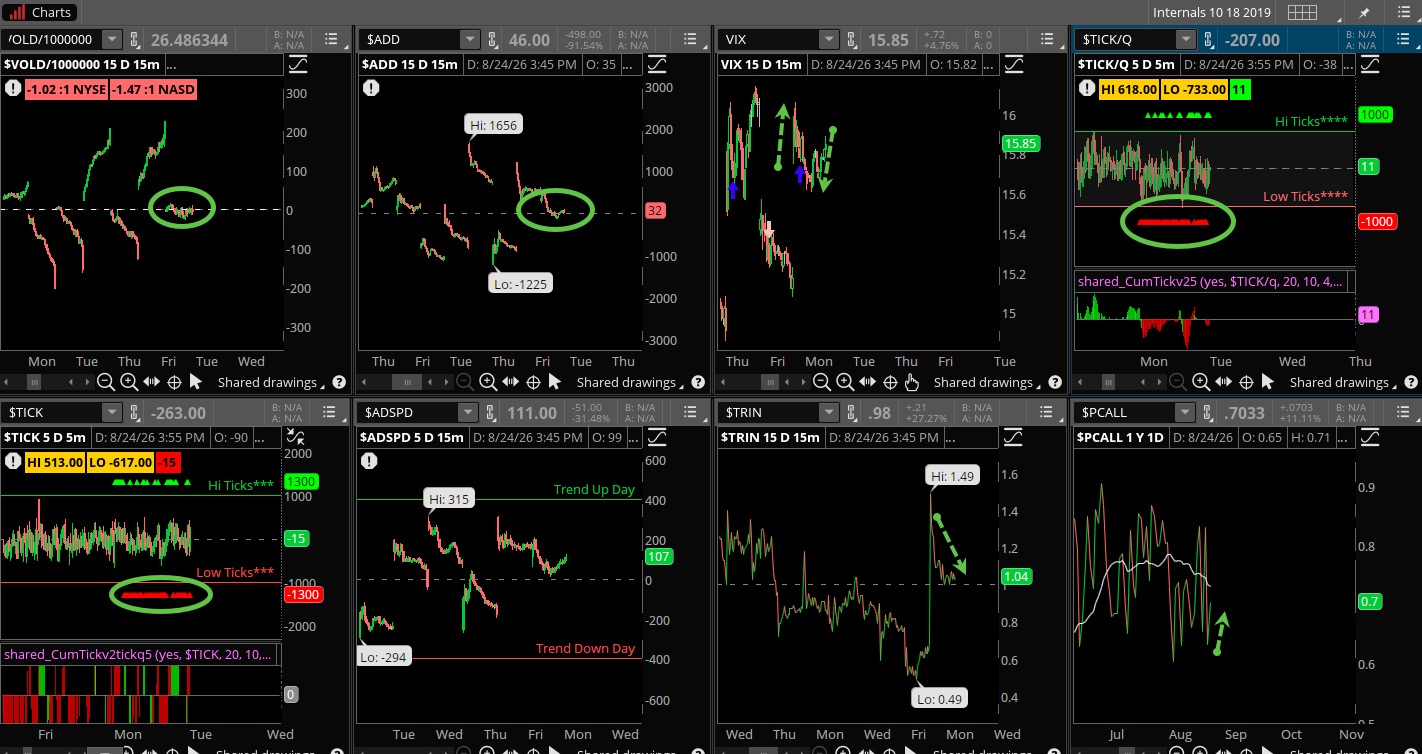
Task: Click the Internals 10 18 2019 workspace name
Action: (x=1213, y=13)
